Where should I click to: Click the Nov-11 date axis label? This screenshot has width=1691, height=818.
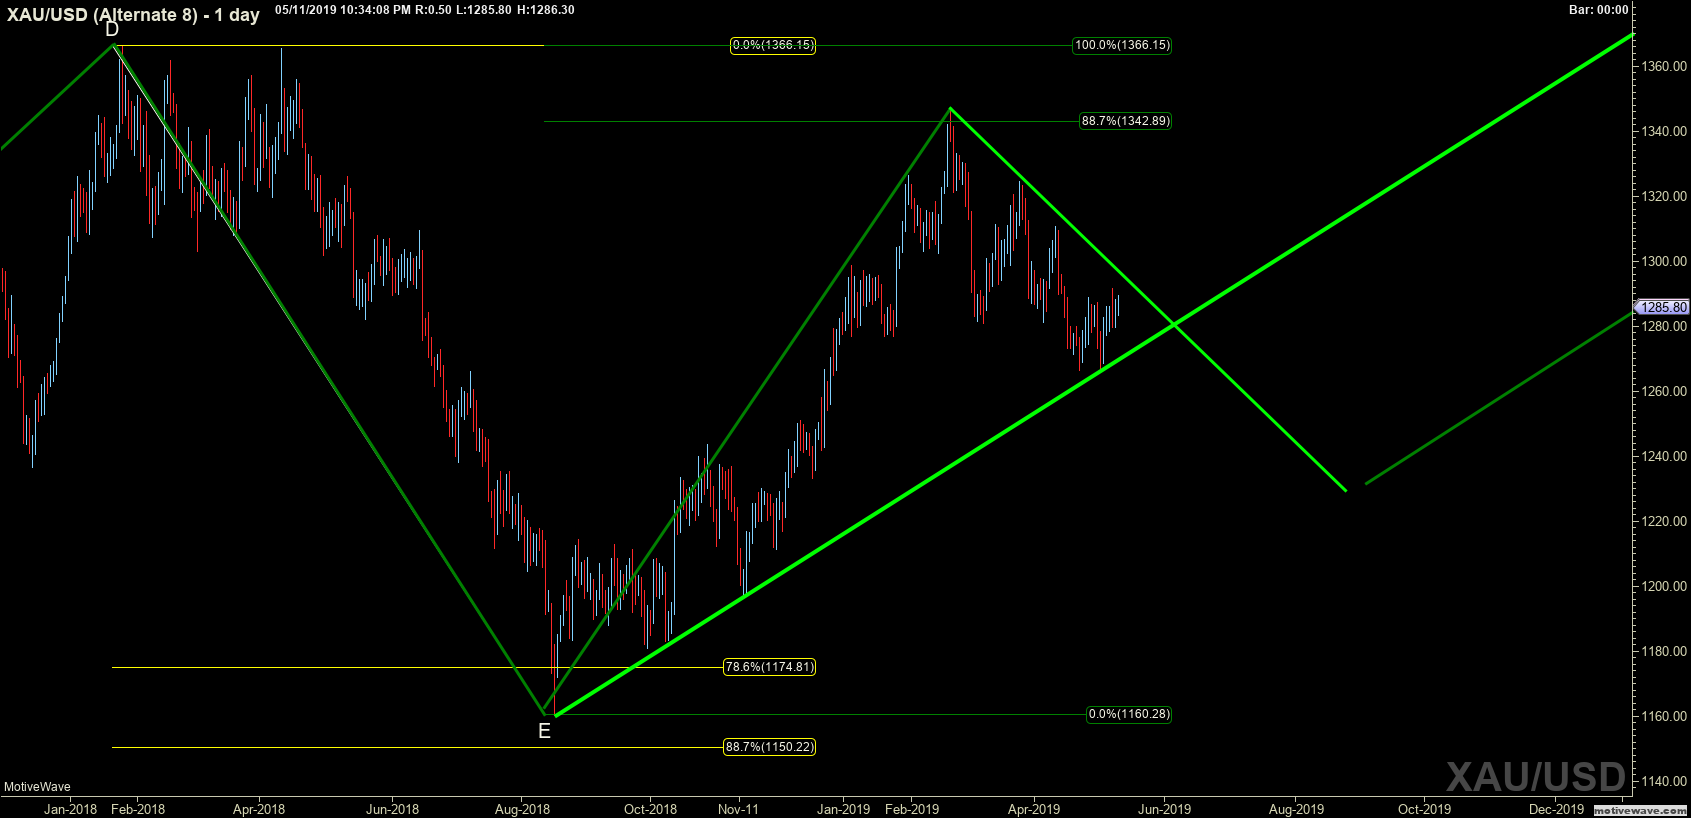click(738, 809)
